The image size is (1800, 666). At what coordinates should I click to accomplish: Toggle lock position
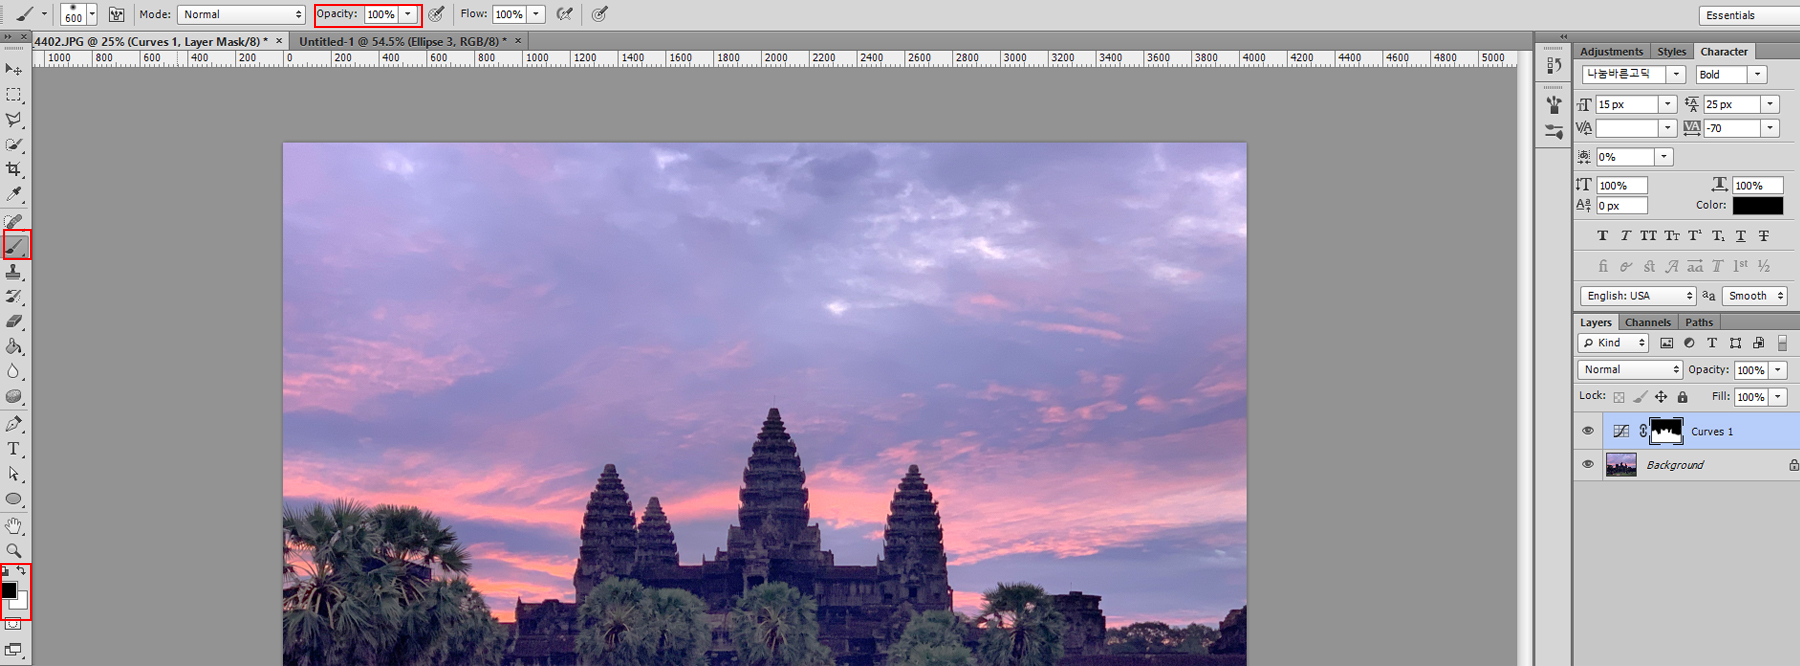pos(1661,397)
